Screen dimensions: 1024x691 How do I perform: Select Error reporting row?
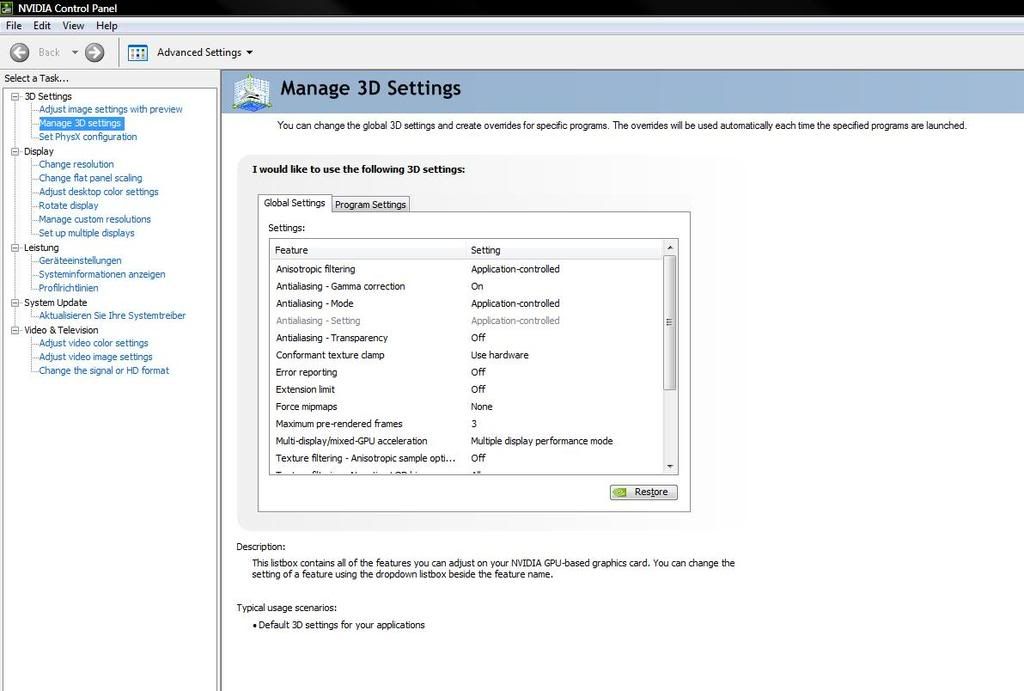pyautogui.click(x=466, y=372)
